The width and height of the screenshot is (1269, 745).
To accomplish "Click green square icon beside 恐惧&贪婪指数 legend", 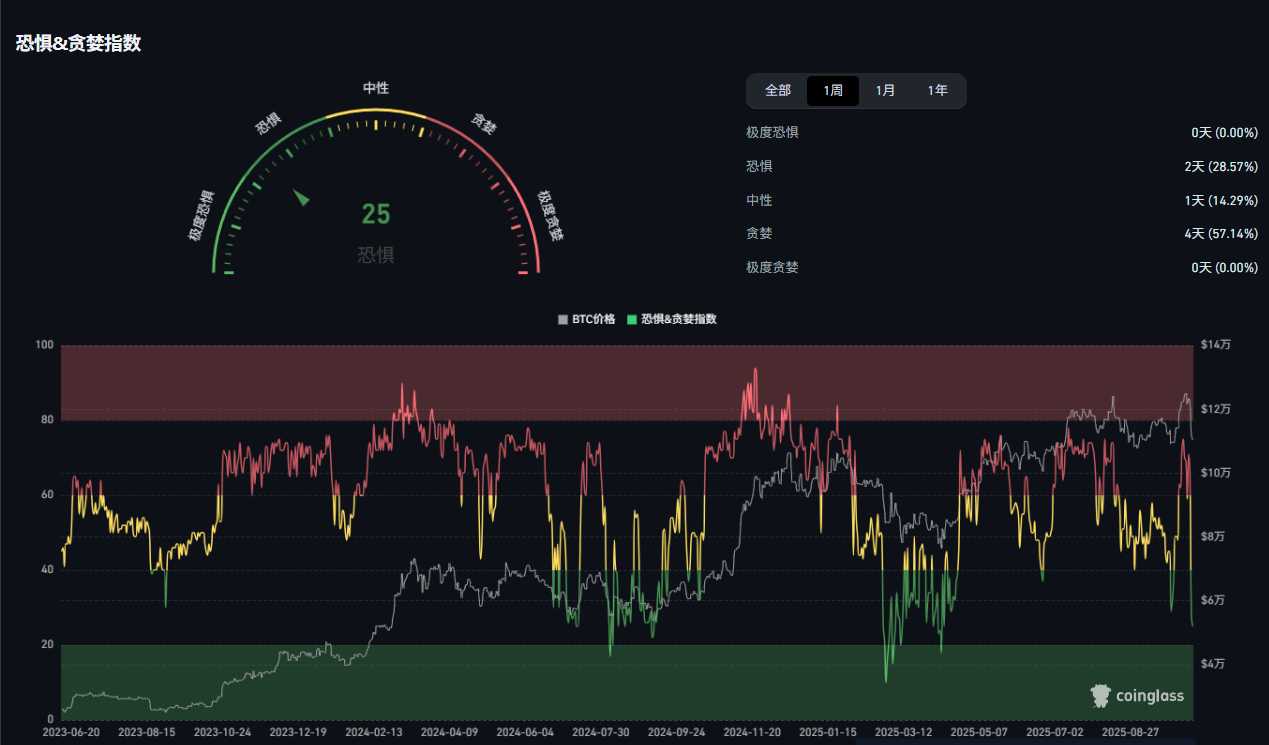I will coord(631,320).
